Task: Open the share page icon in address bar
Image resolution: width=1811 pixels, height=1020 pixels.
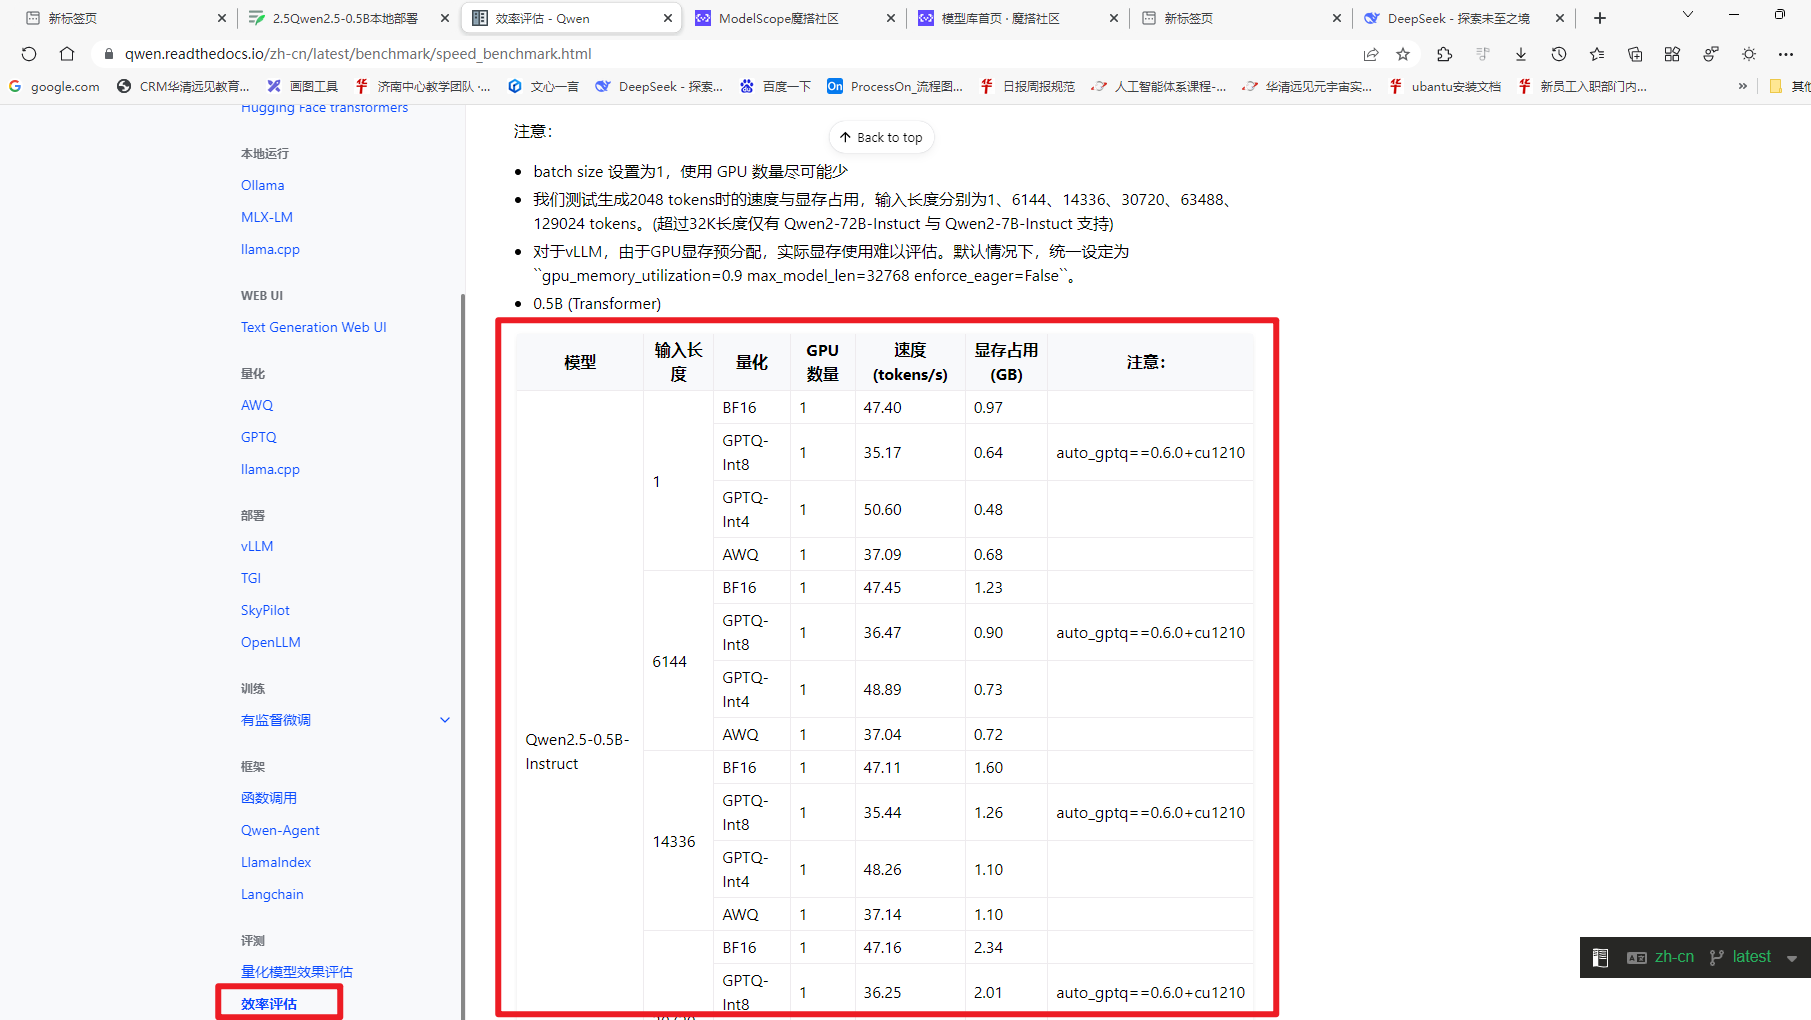Action: (1370, 54)
